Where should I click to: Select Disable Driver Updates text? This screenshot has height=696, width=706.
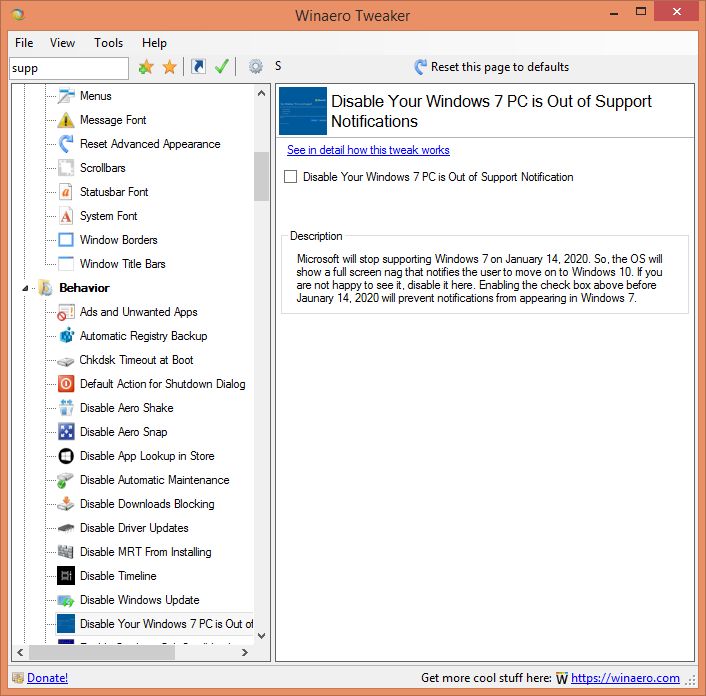pos(134,528)
